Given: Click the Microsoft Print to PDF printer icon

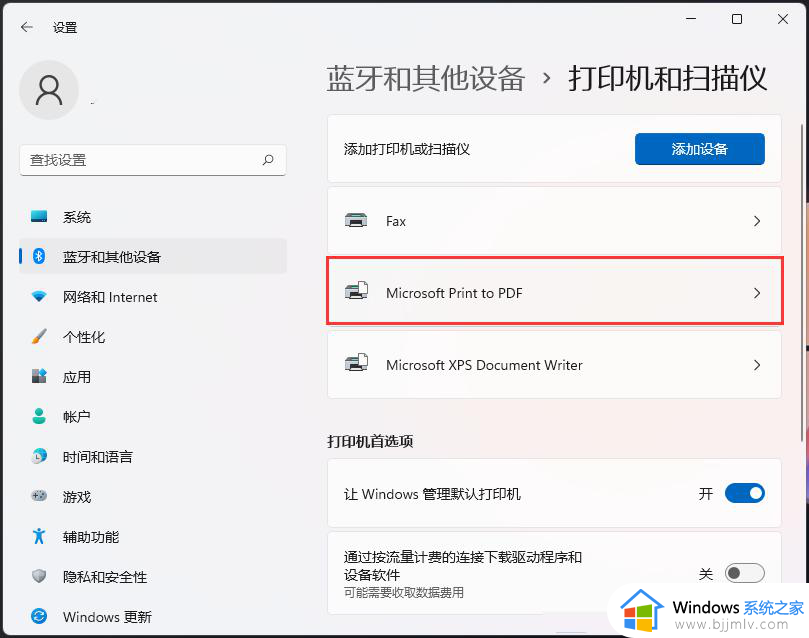Looking at the screenshot, I should (x=356, y=291).
